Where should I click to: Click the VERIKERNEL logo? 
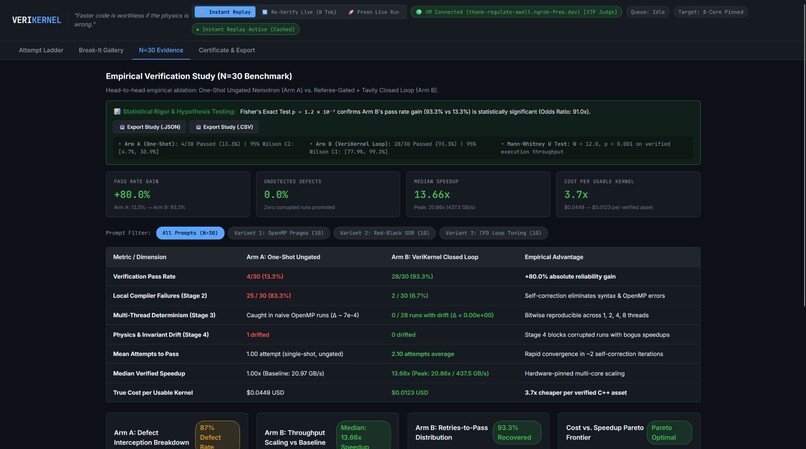coord(36,20)
